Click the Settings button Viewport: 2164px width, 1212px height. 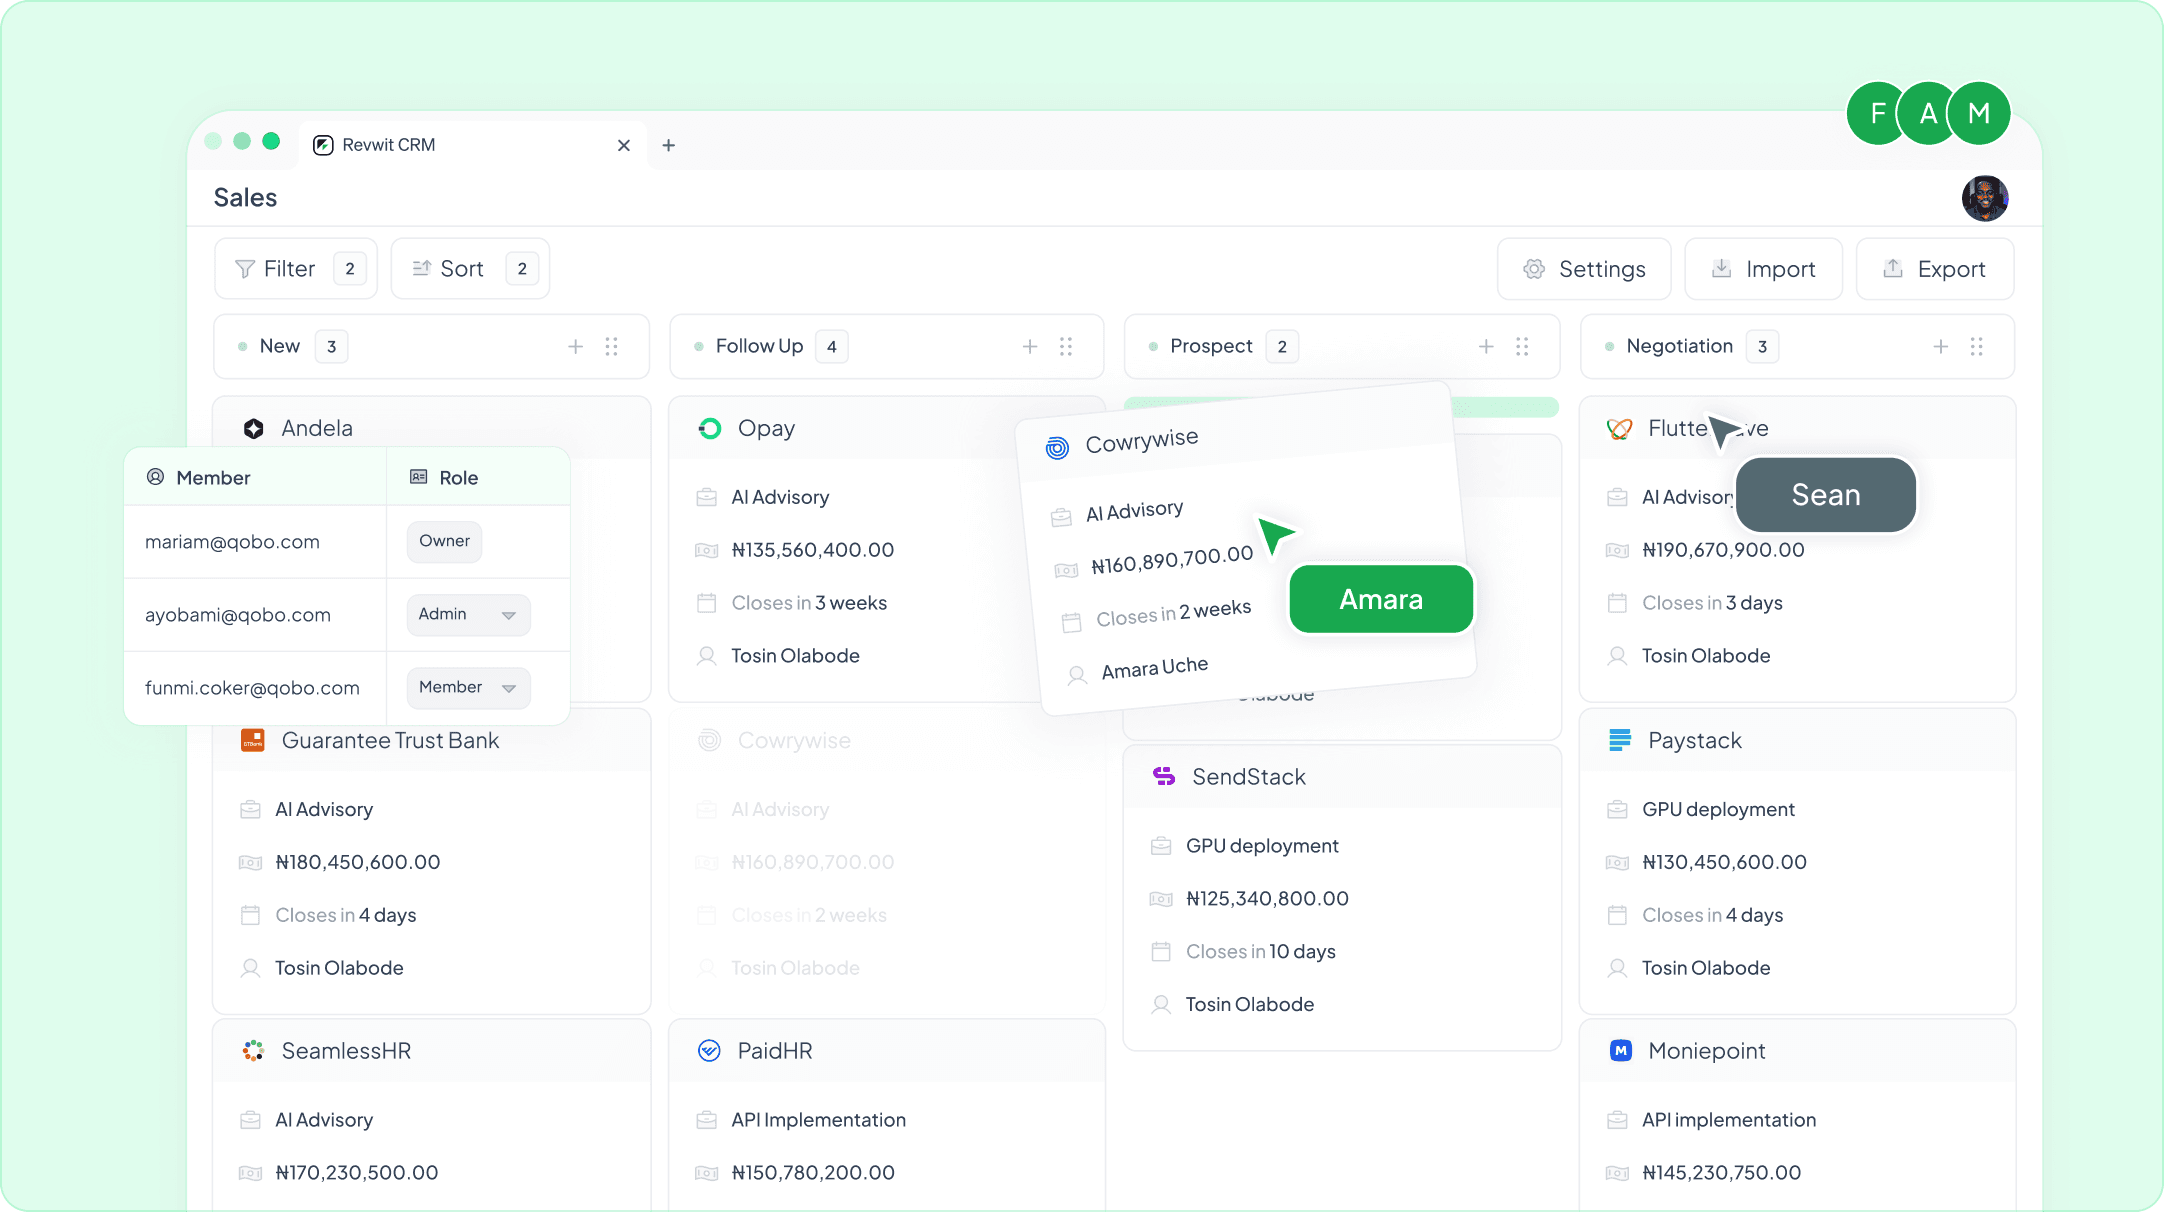[1584, 269]
